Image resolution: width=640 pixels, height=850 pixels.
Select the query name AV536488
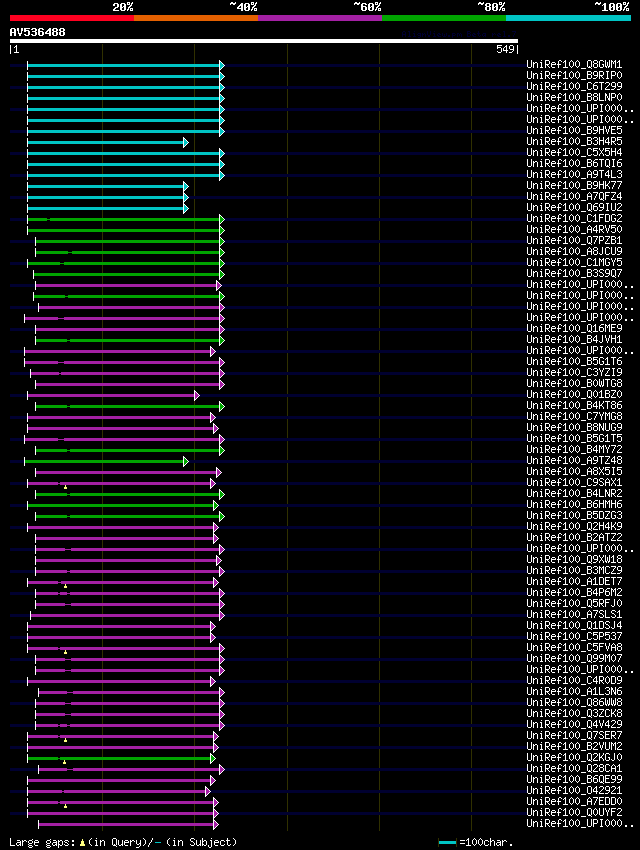37,33
